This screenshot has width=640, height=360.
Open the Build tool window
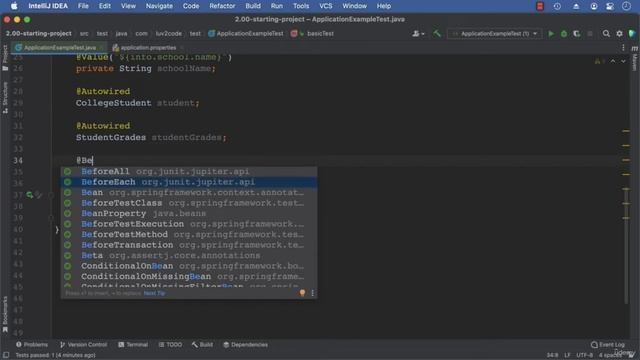click(202, 345)
